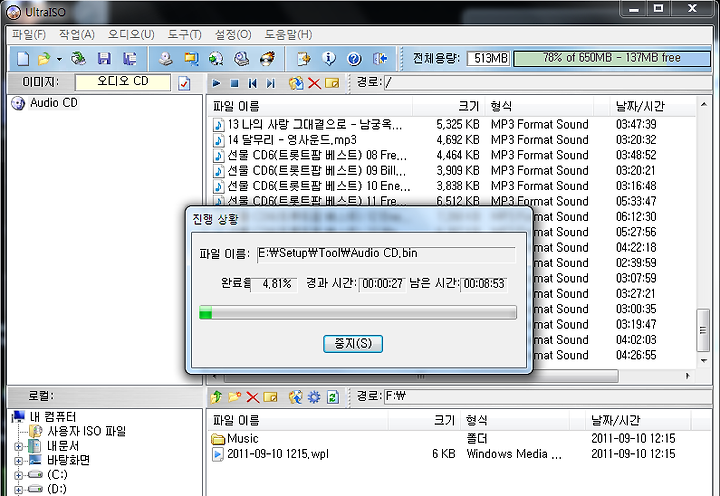Image resolution: width=720 pixels, height=496 pixels.
Task: Click the Open file folder icon
Action: tap(44, 59)
